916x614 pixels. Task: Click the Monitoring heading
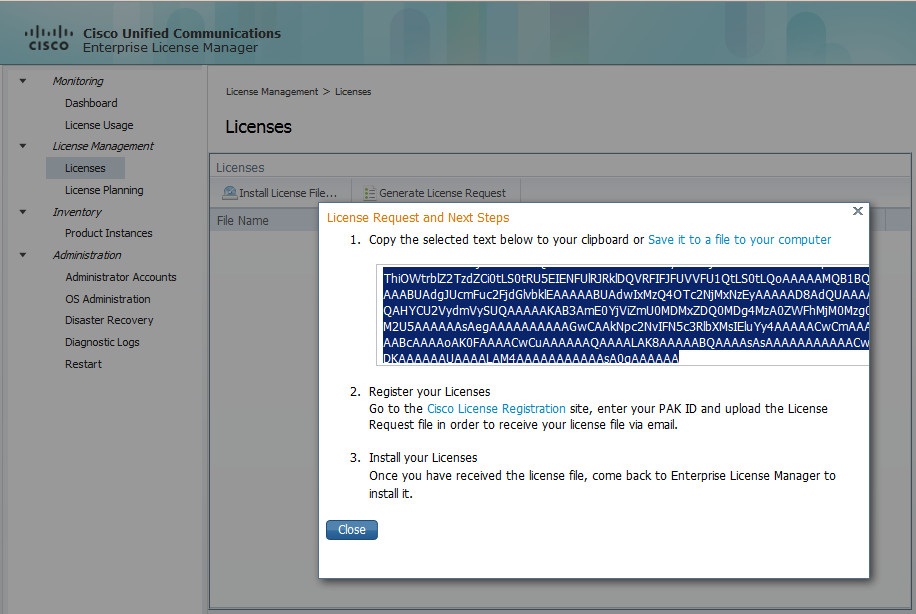click(78, 81)
